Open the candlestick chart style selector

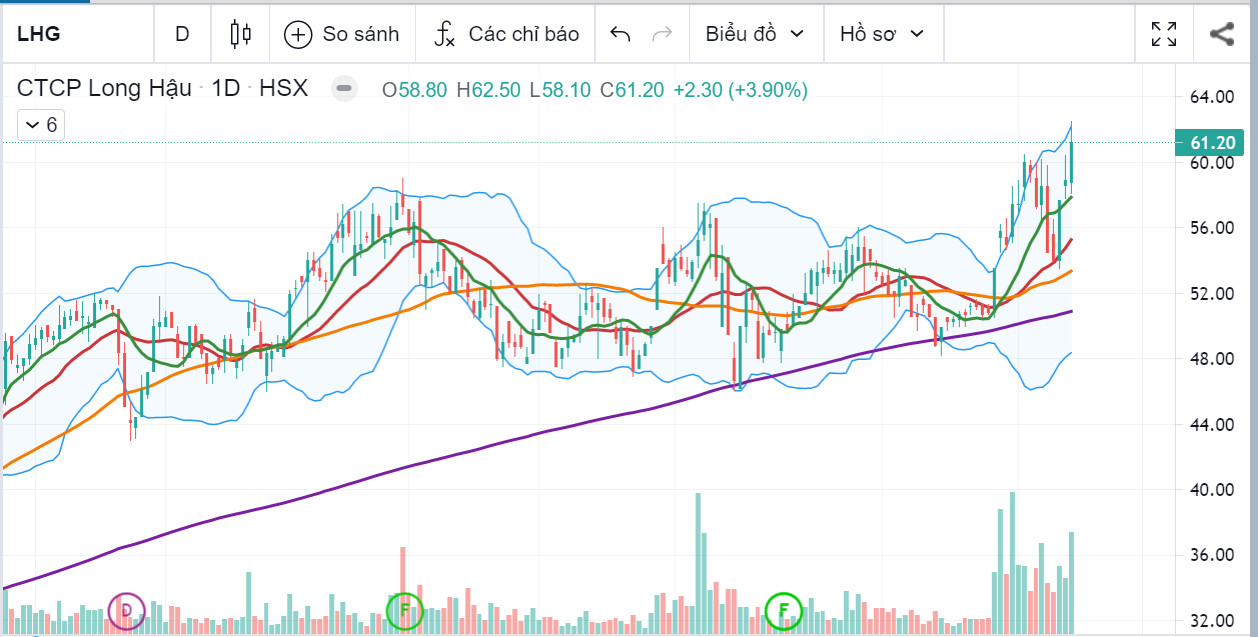pyautogui.click(x=240, y=34)
